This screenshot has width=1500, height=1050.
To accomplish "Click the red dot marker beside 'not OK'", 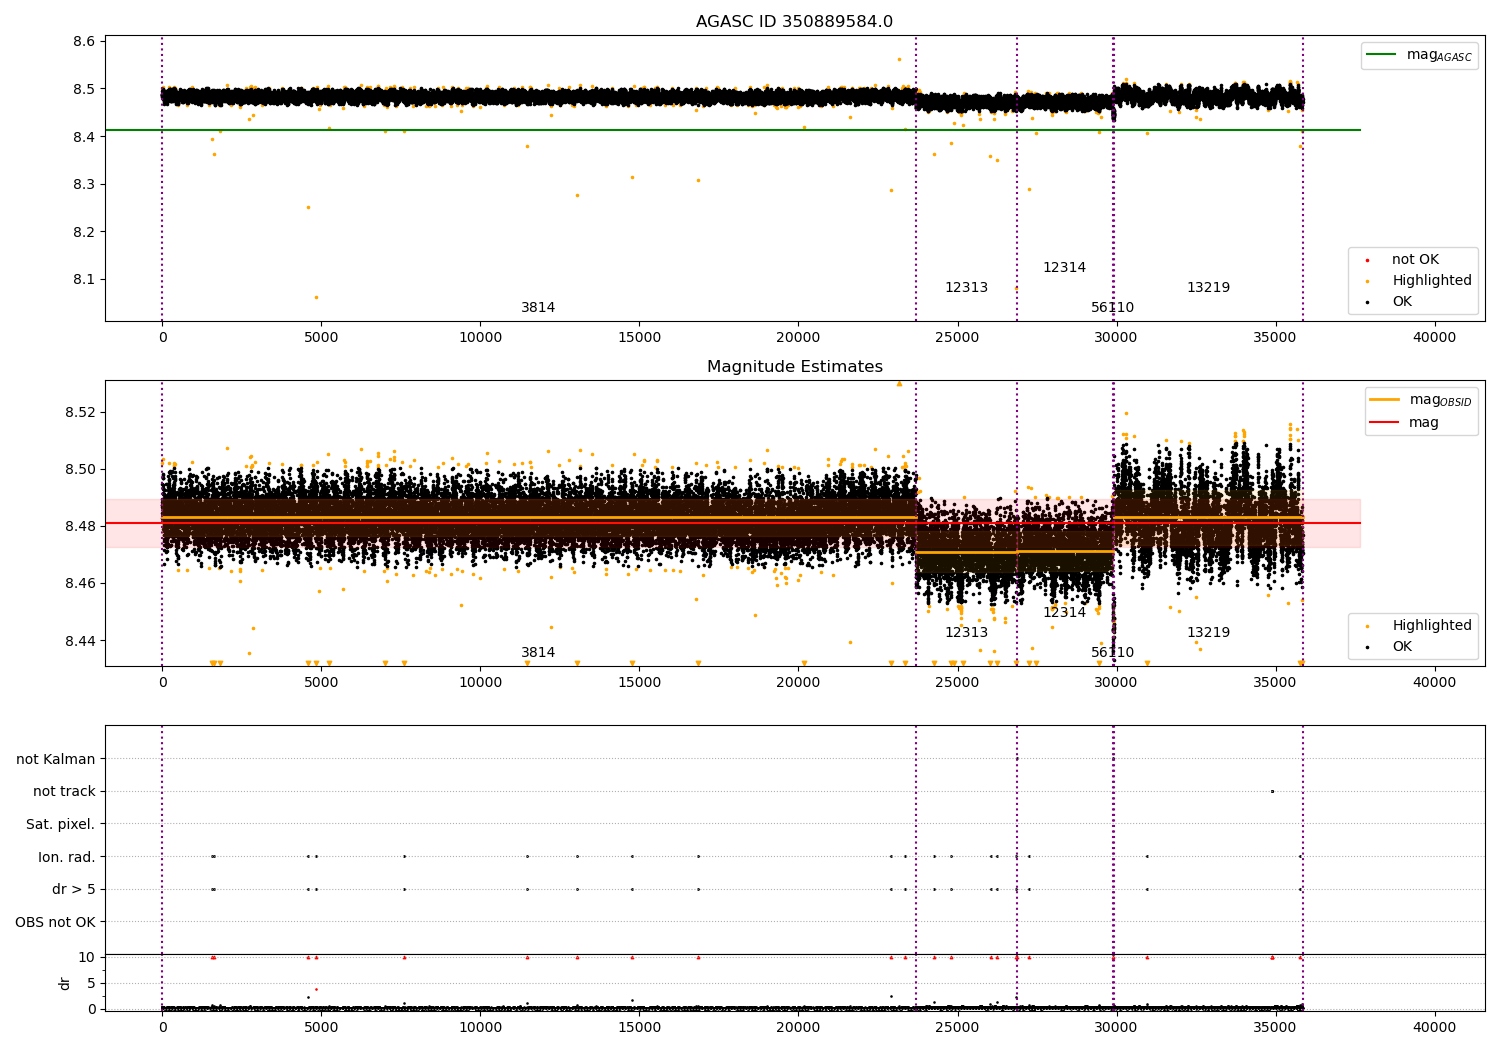I will point(1367,261).
